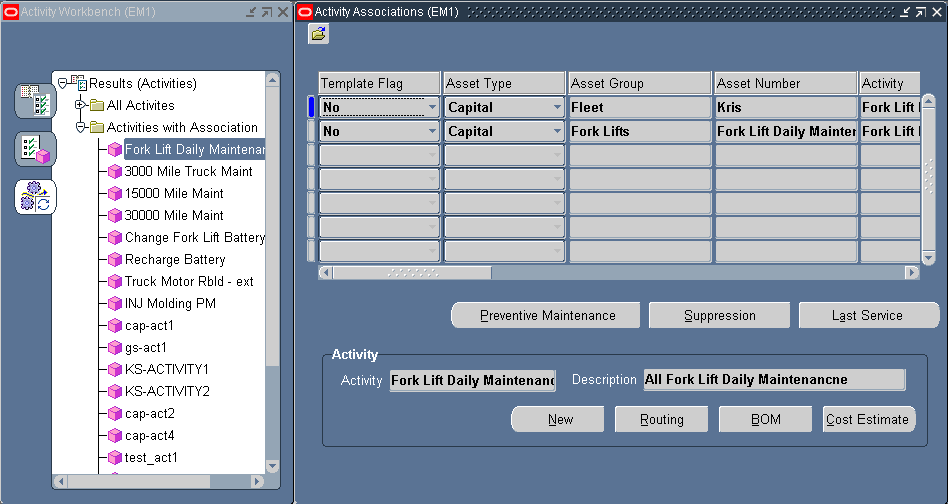Click the Description field in Activity section
This screenshot has height=504, width=948.
click(x=774, y=380)
